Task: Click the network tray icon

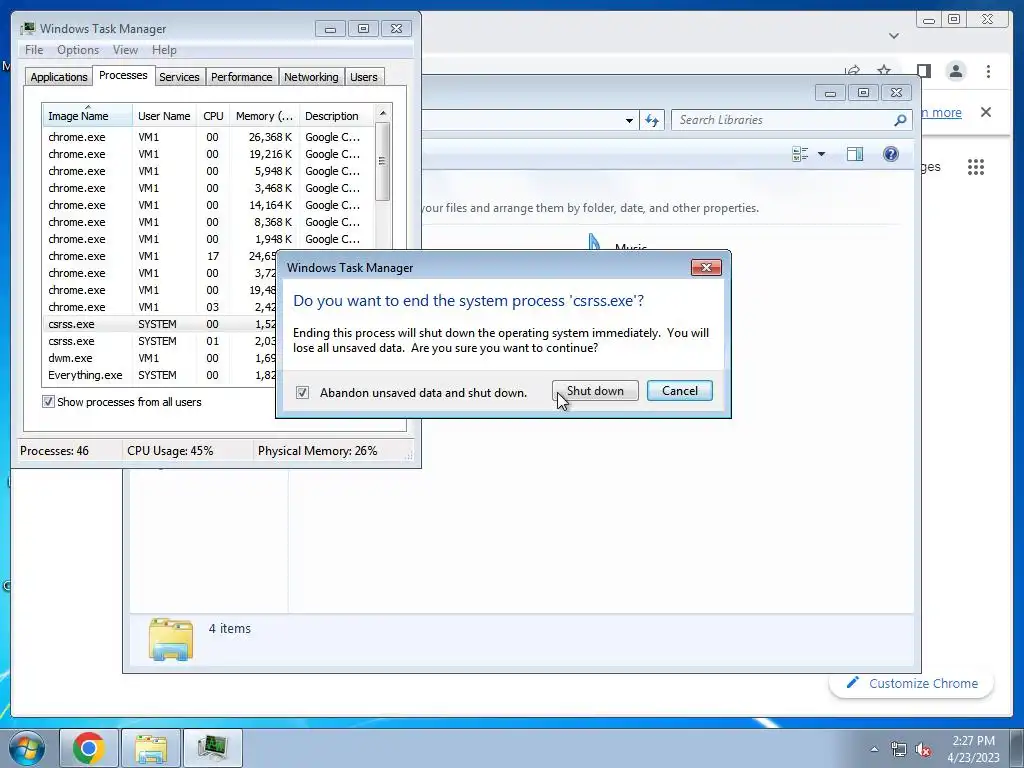Action: [x=899, y=750]
